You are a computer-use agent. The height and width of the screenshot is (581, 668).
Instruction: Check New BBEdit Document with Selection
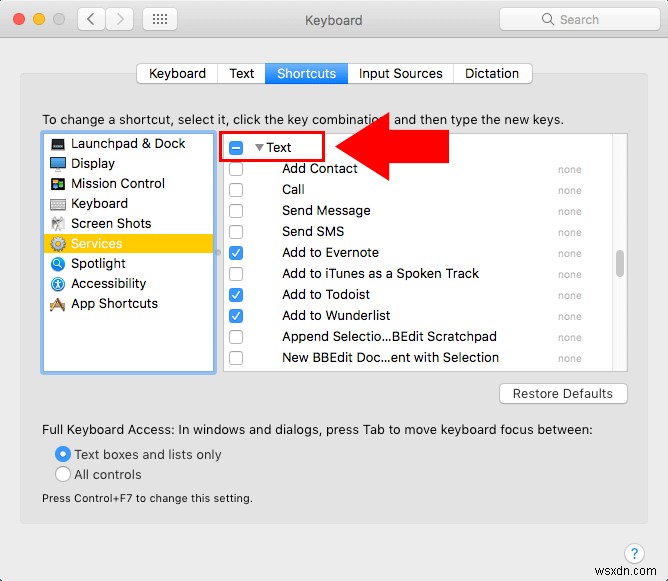(236, 358)
